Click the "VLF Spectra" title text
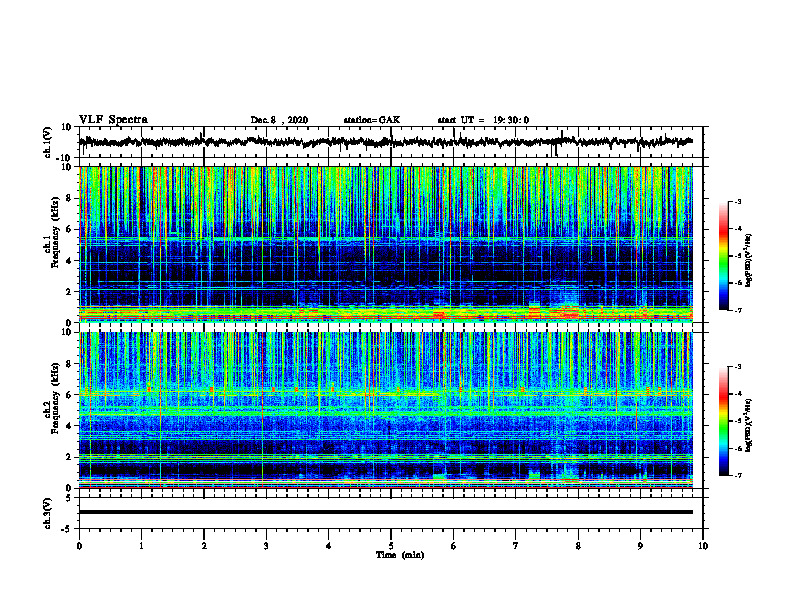The height and width of the screenshot is (612, 792). pos(113,120)
